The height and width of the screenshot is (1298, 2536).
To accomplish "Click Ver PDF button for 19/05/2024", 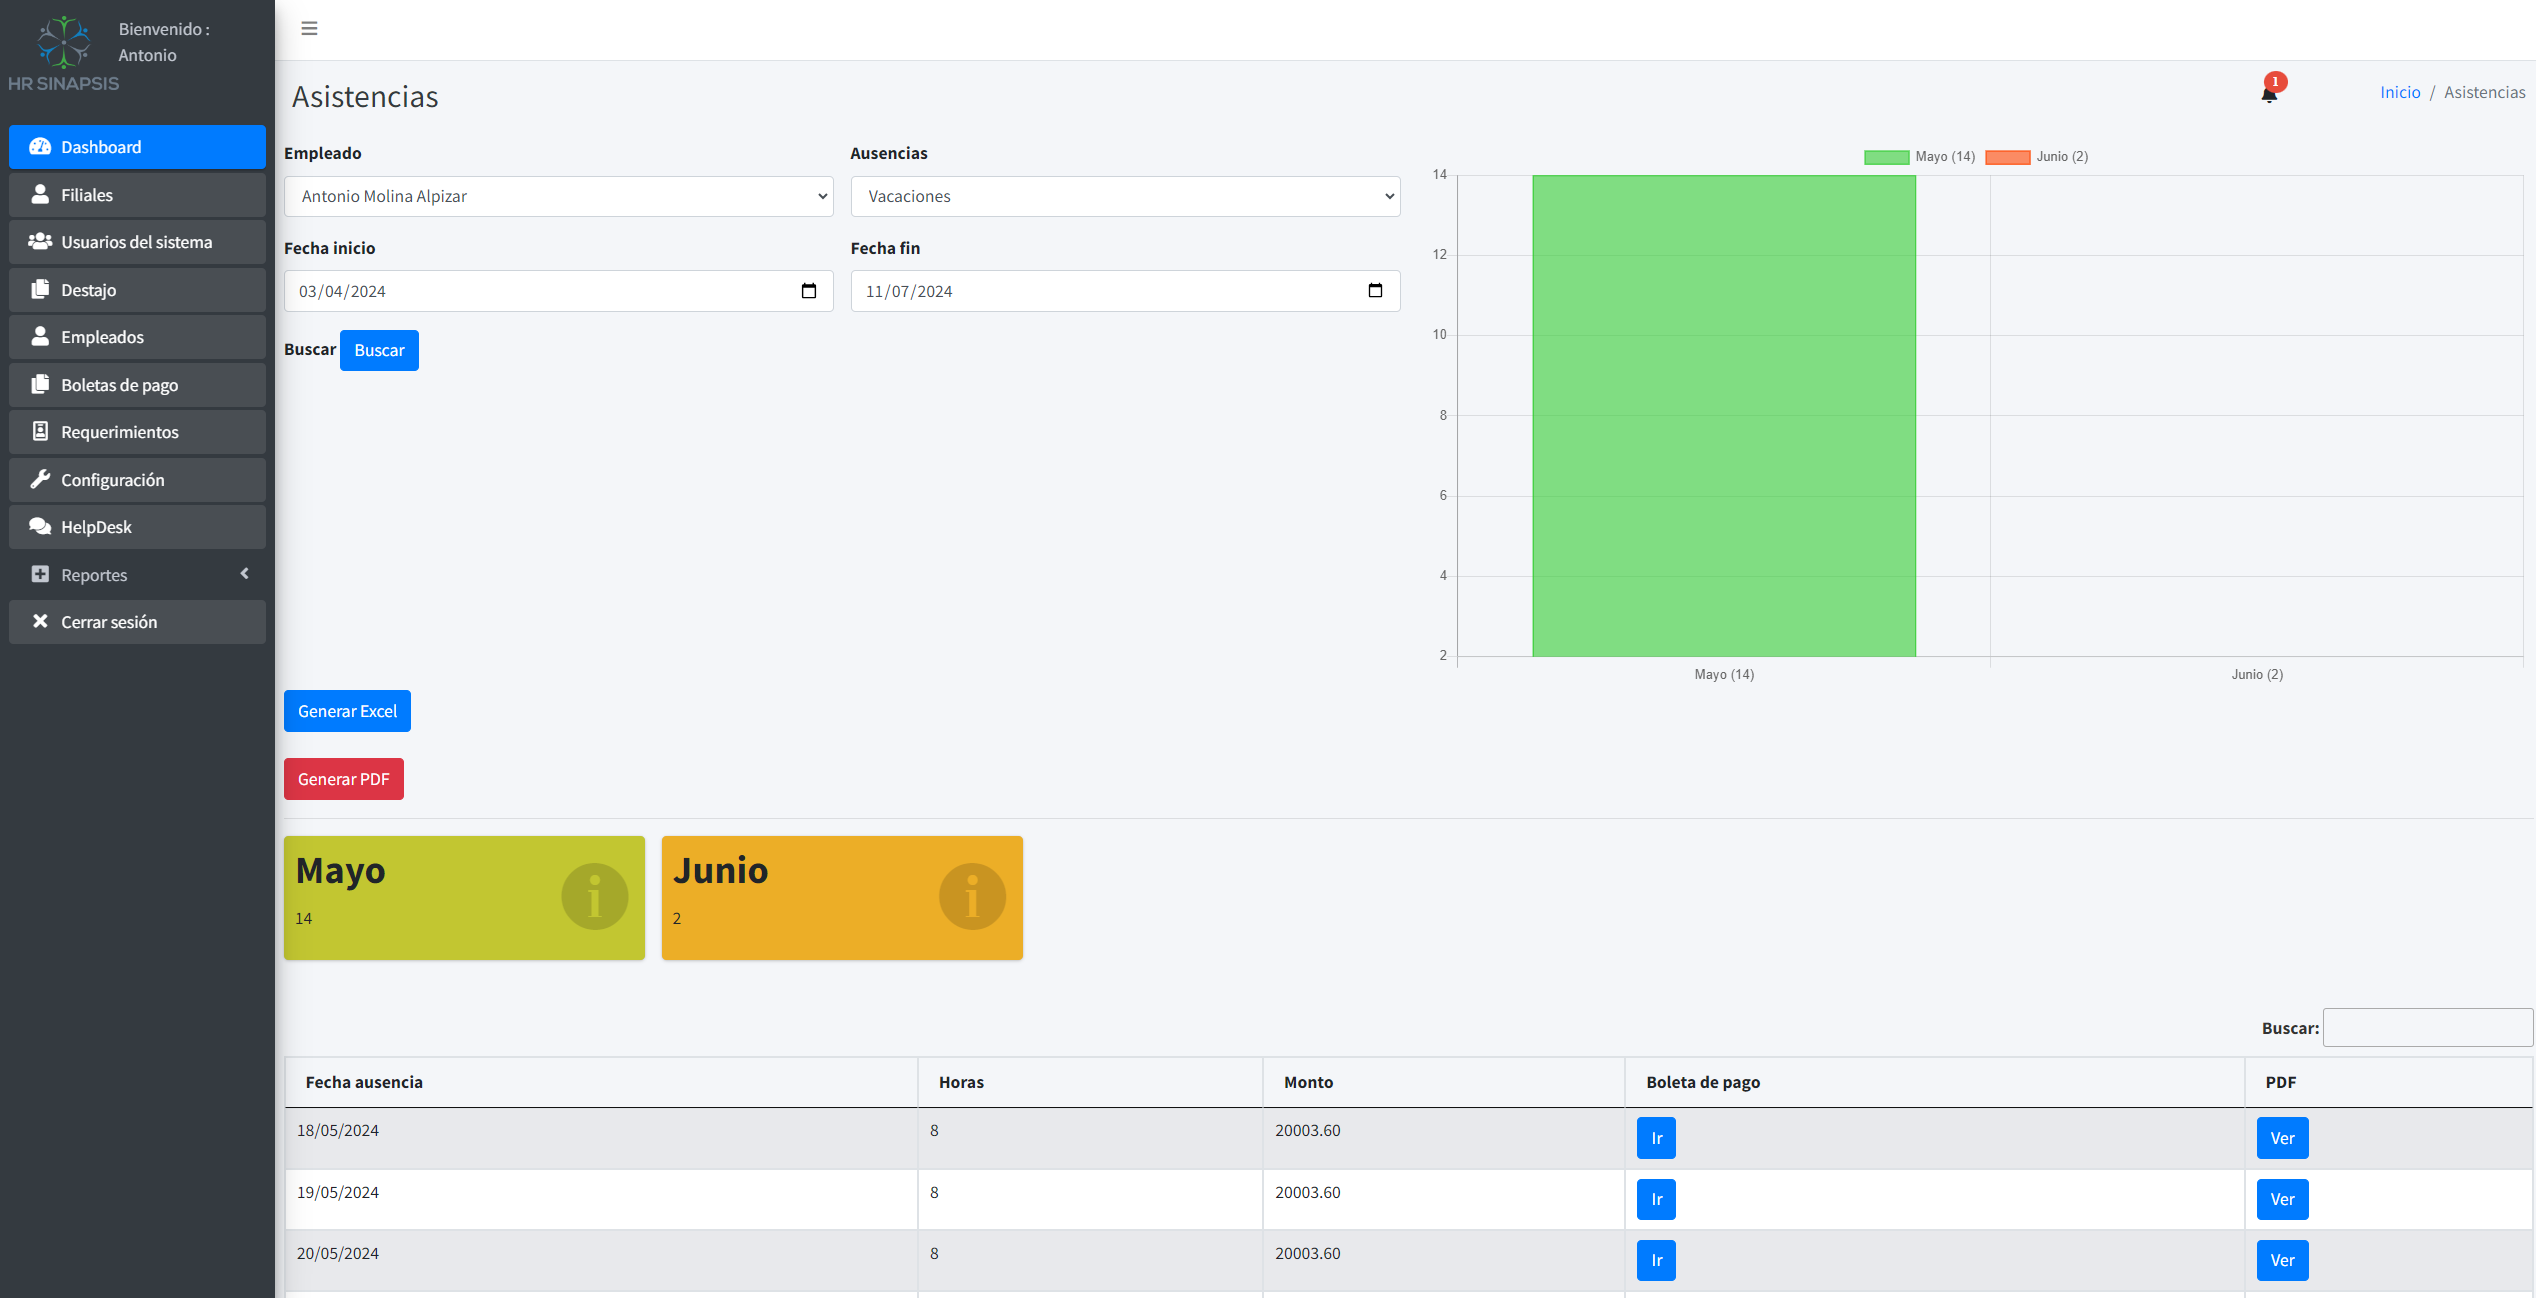I will point(2282,1199).
